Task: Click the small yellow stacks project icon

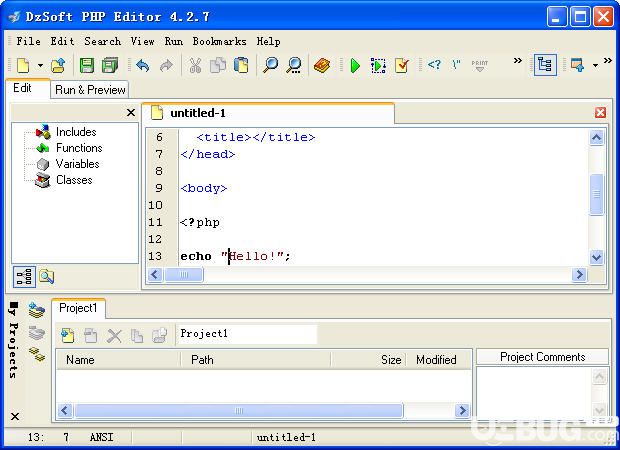Action: [37, 354]
